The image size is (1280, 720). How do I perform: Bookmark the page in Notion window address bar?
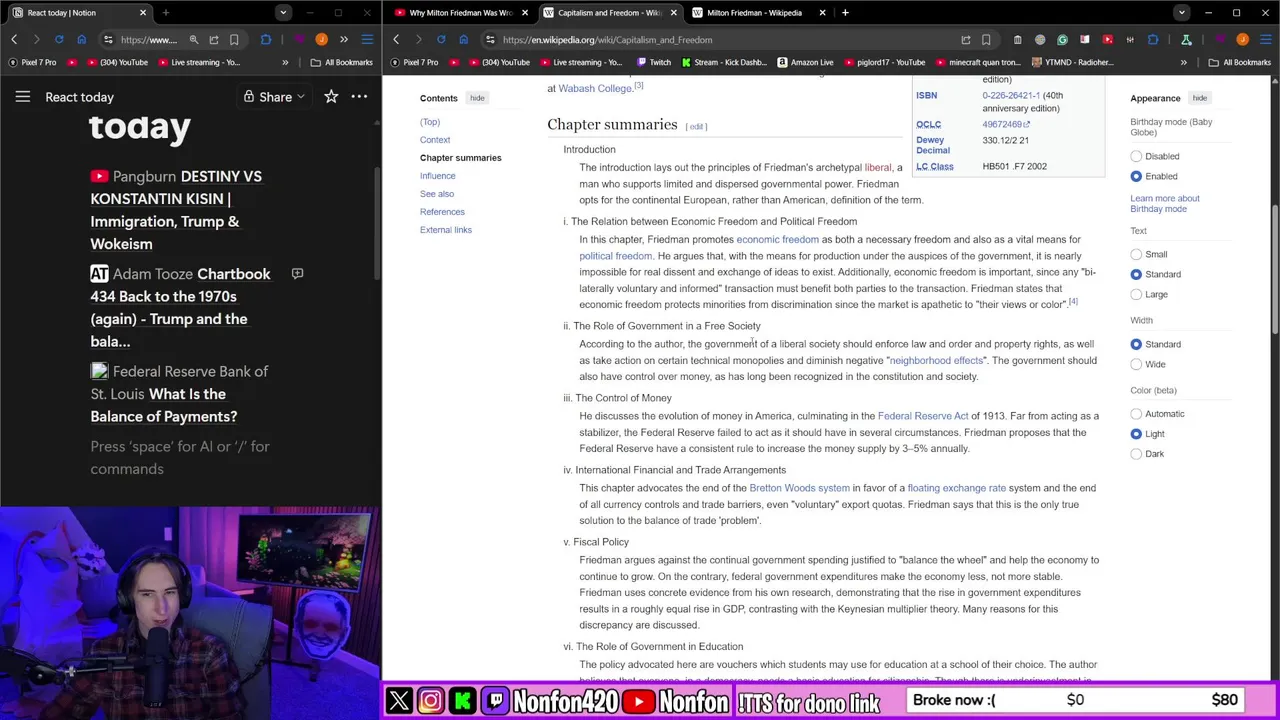[x=234, y=40]
